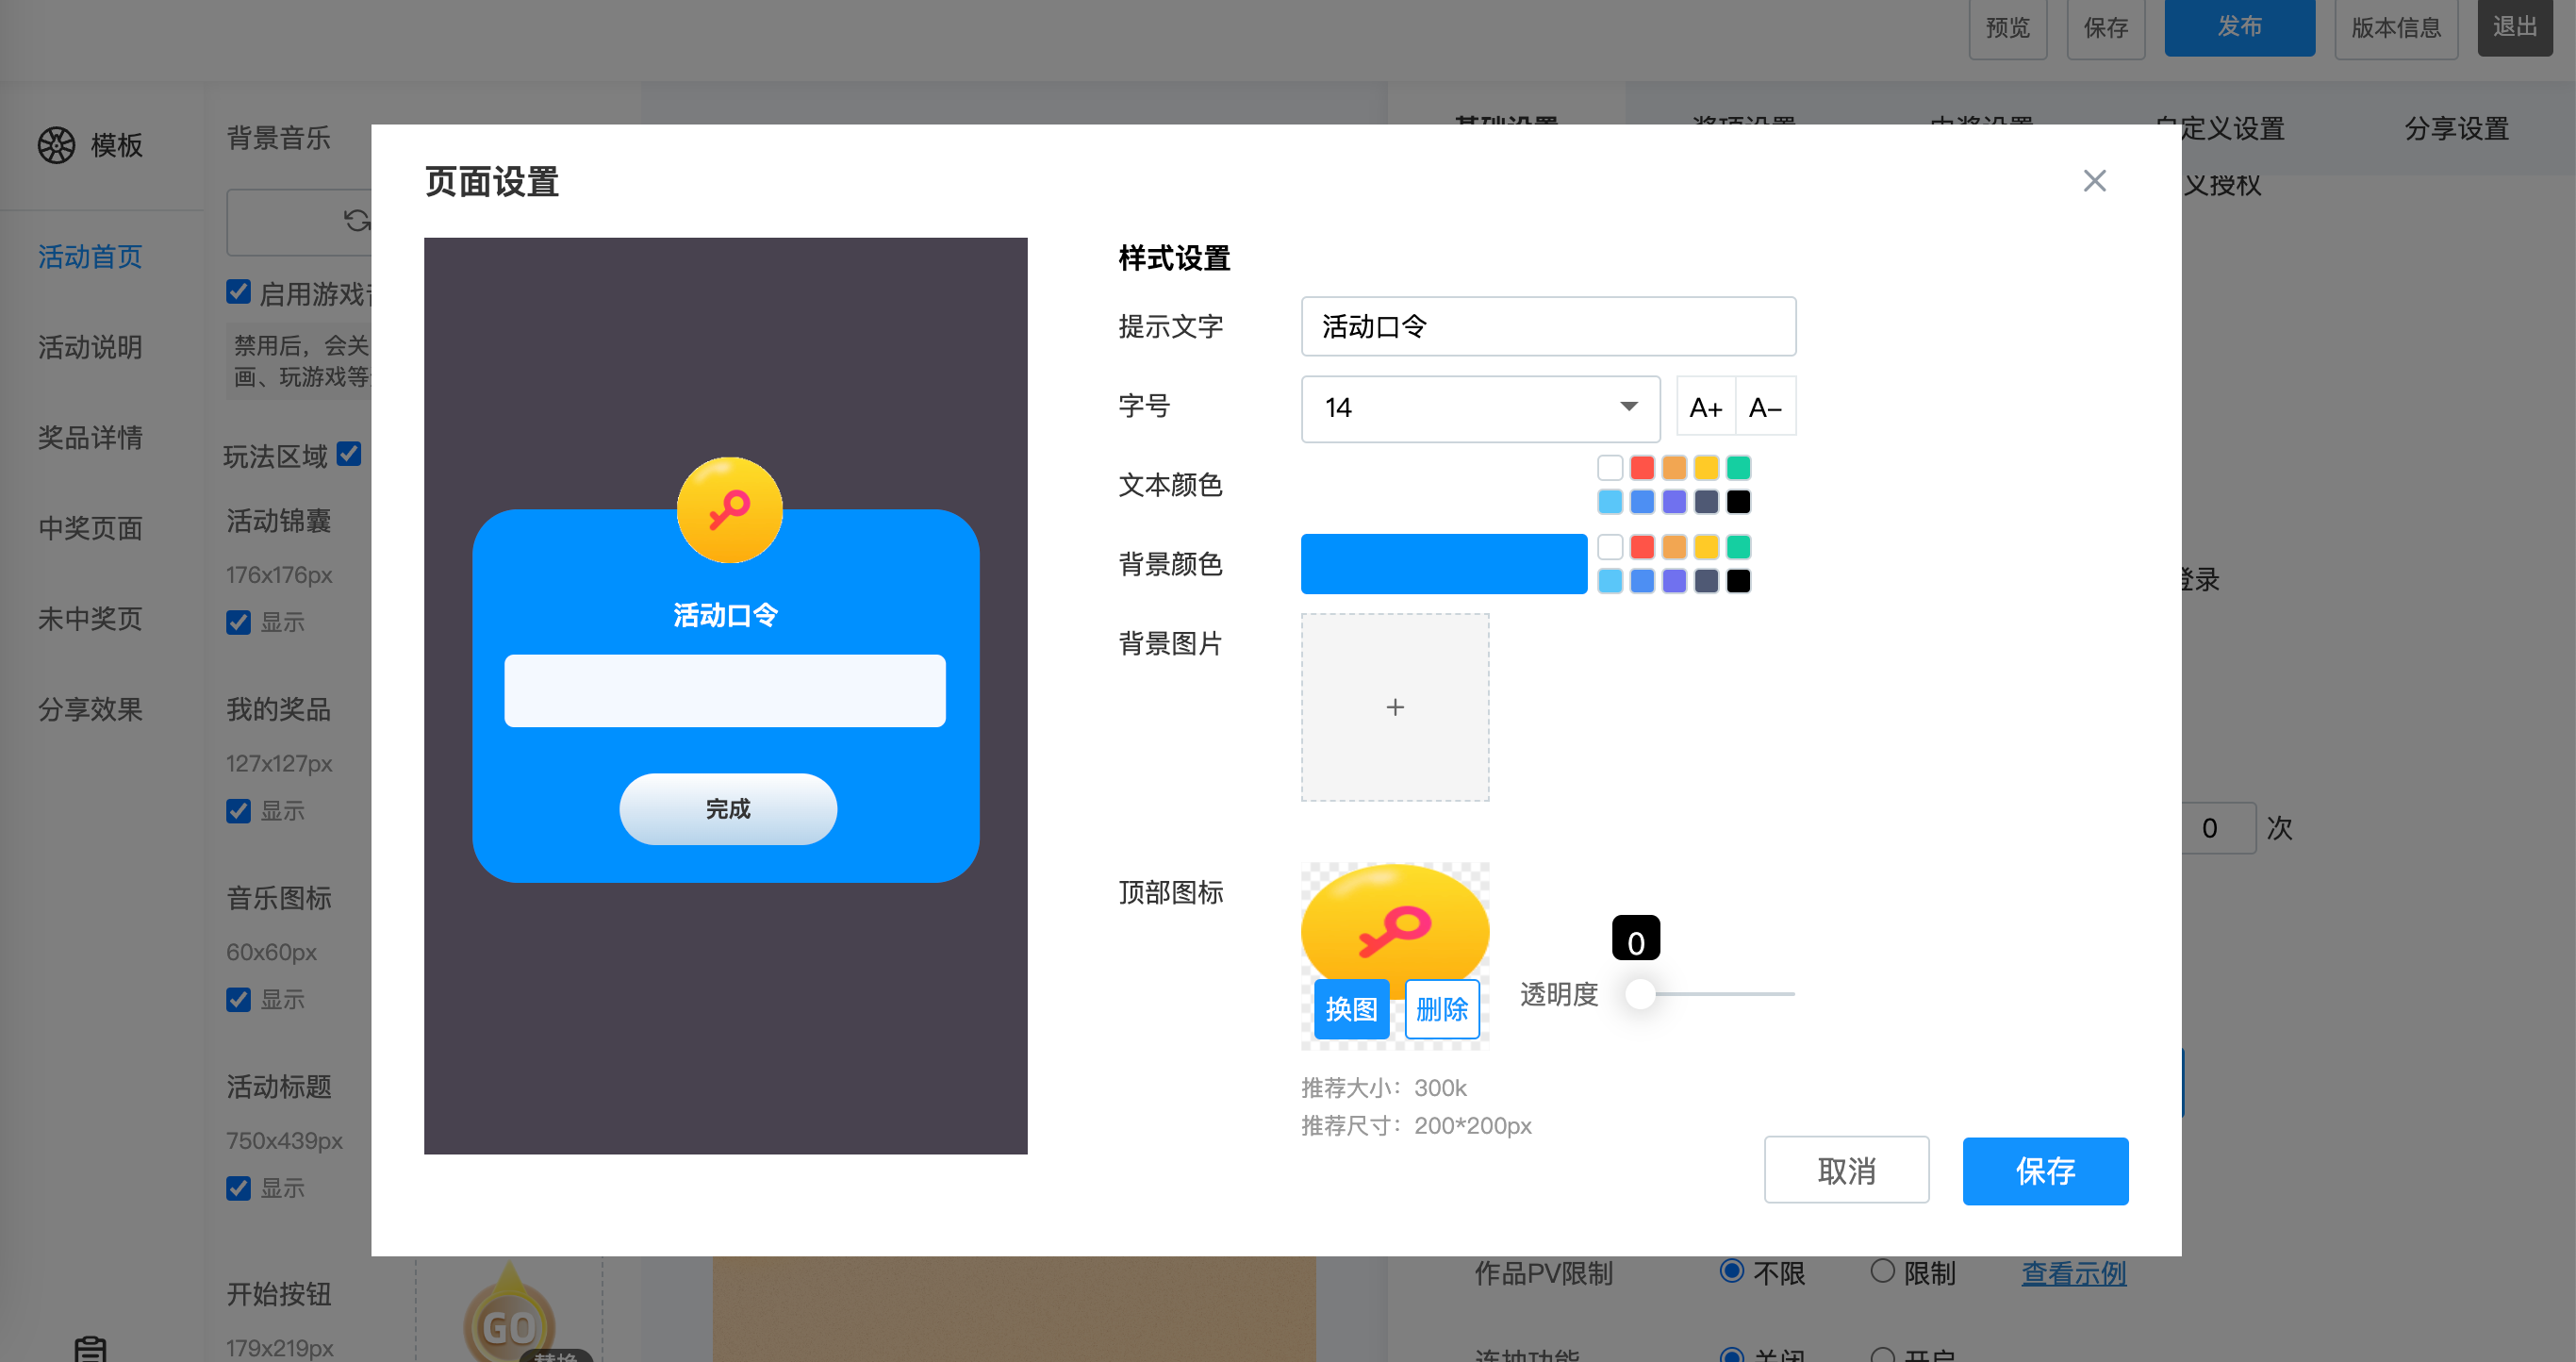This screenshot has height=1362, width=2576.
Task: Open the 中奖页面 sidebar tab
Action: coord(90,528)
